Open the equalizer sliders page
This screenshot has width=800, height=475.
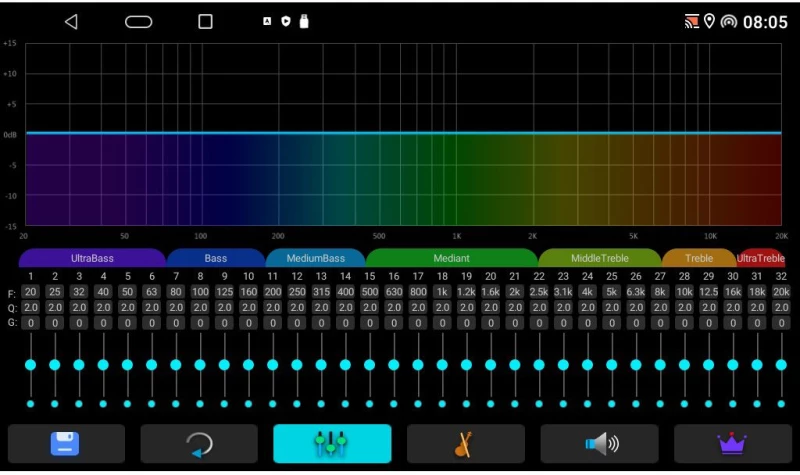pos(332,444)
